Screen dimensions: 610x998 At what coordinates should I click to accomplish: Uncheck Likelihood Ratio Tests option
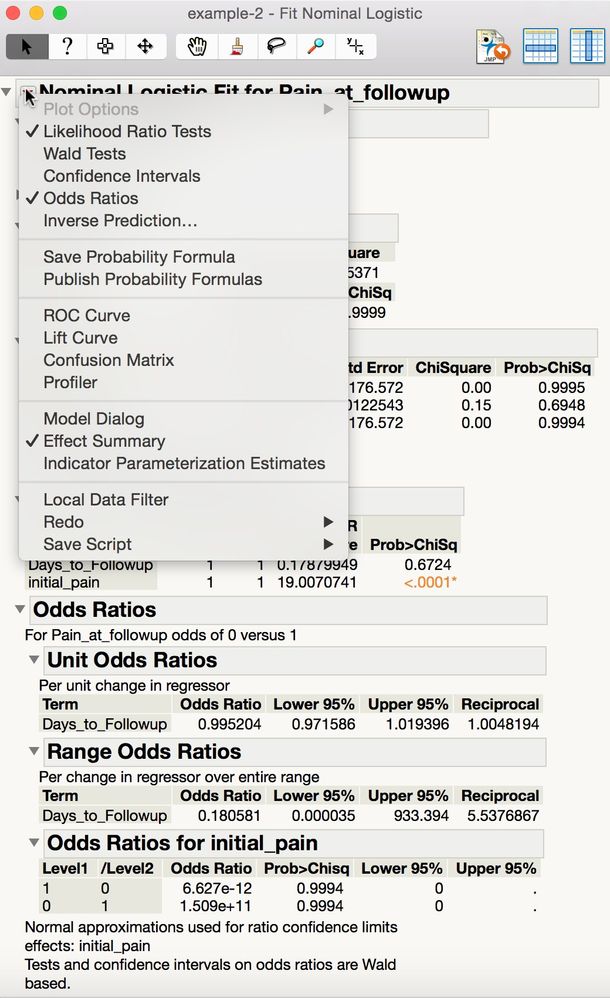pyautogui.click(x=127, y=131)
